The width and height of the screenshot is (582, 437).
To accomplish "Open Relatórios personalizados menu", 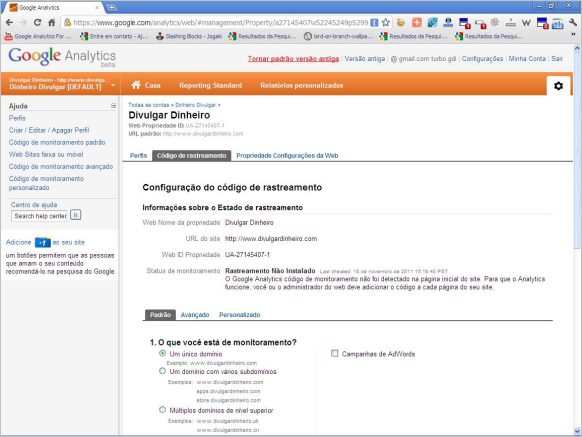I will [x=301, y=85].
